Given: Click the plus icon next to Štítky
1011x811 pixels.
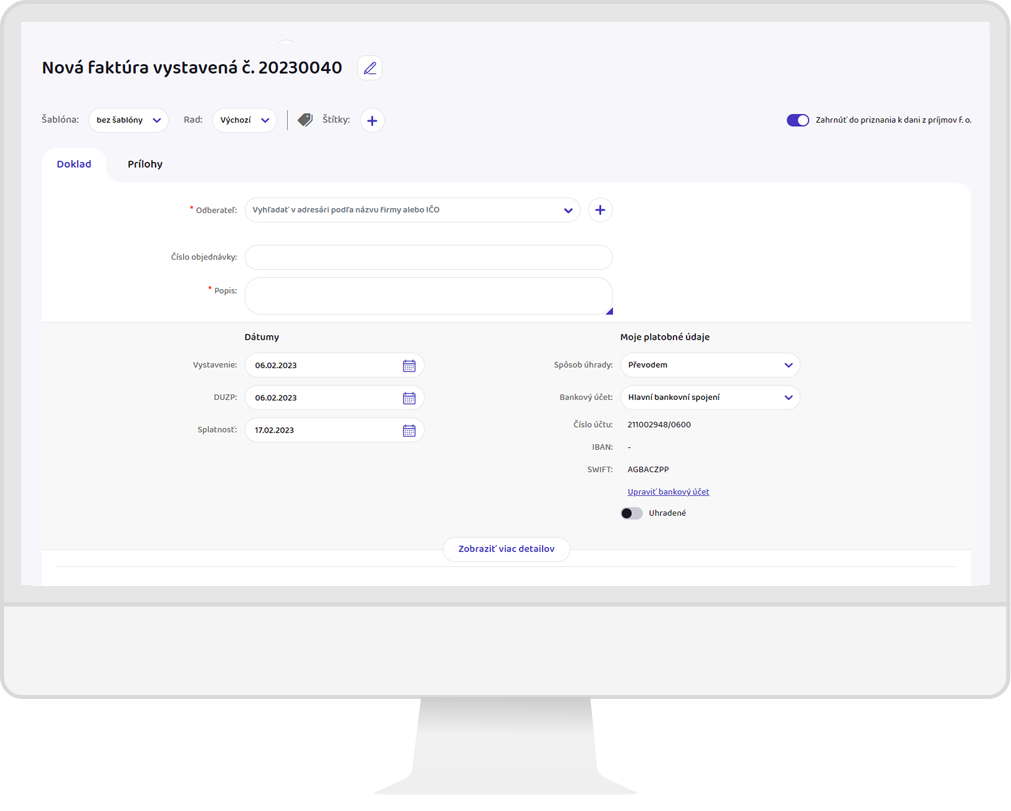Looking at the screenshot, I should (x=372, y=121).
